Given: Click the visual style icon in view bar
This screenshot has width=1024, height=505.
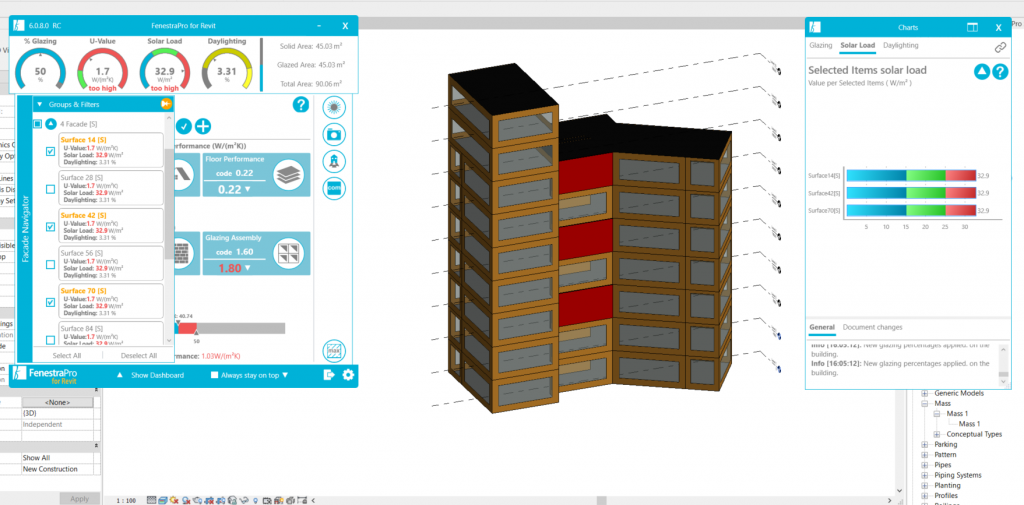Looking at the screenshot, I should (163, 500).
